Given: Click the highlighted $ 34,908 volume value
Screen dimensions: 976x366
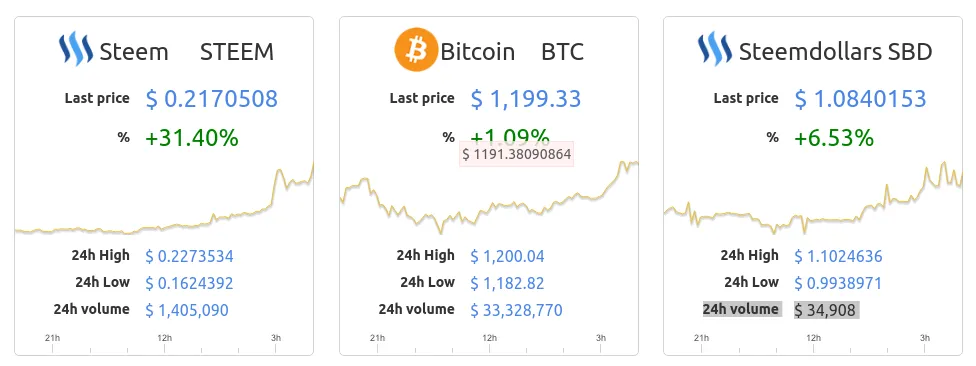Looking at the screenshot, I should click(826, 310).
